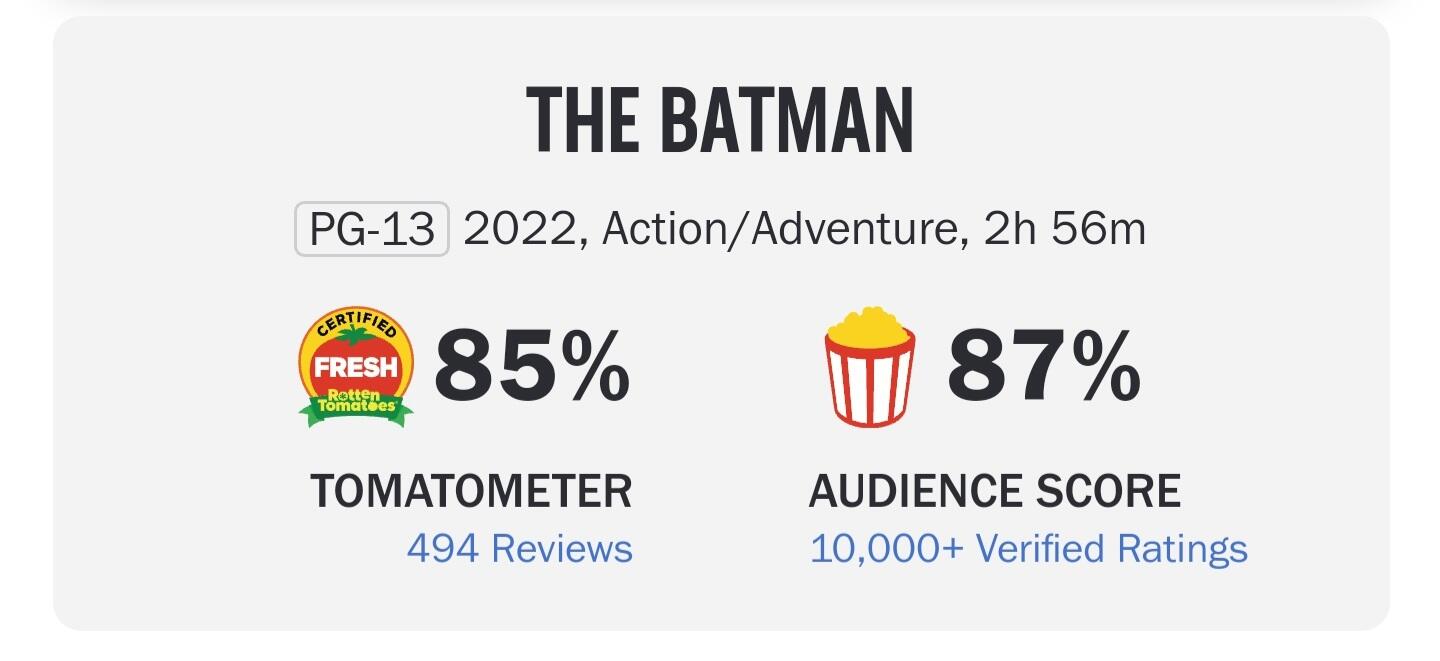The height and width of the screenshot is (661, 1440).
Task: Click the 85% Tomatometer score
Action: click(531, 368)
